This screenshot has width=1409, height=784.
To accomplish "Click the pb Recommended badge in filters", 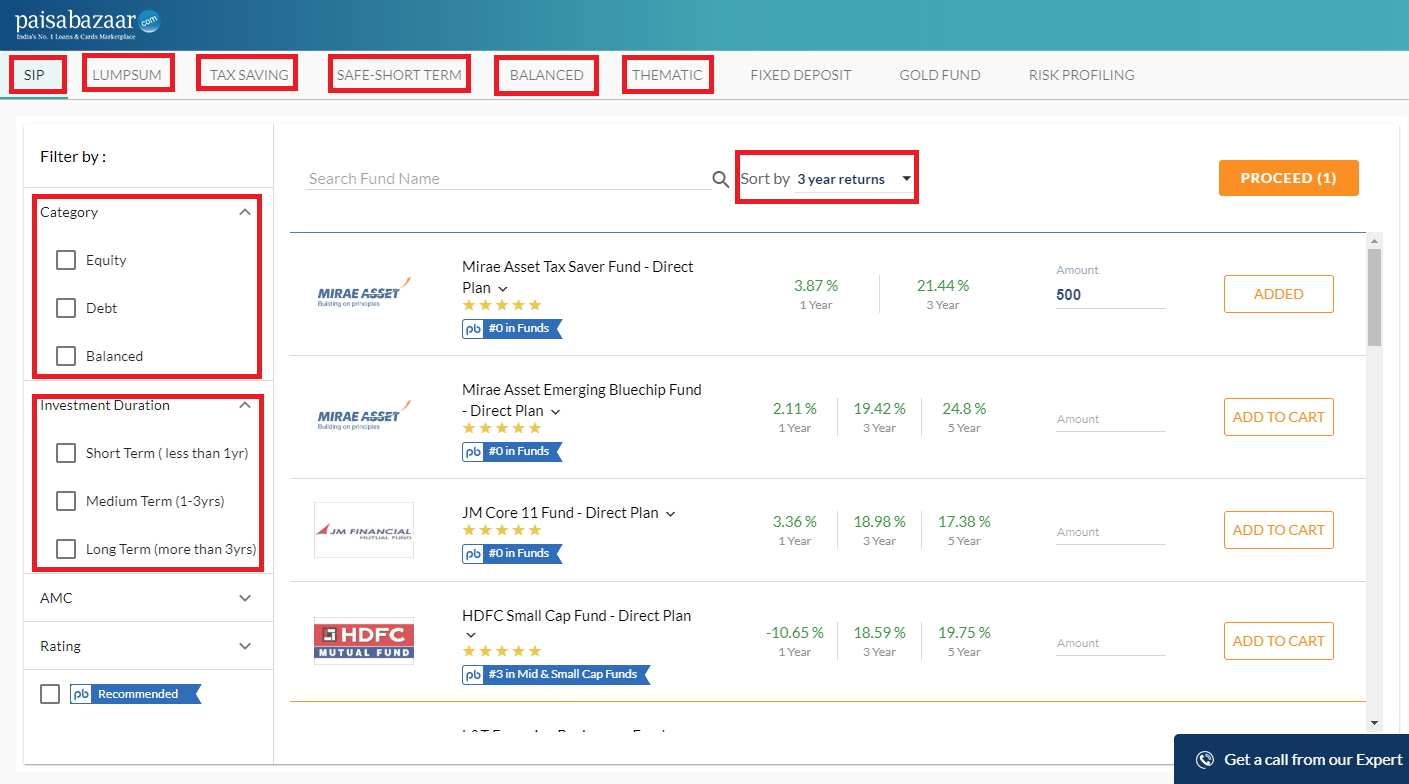I will [x=136, y=694].
